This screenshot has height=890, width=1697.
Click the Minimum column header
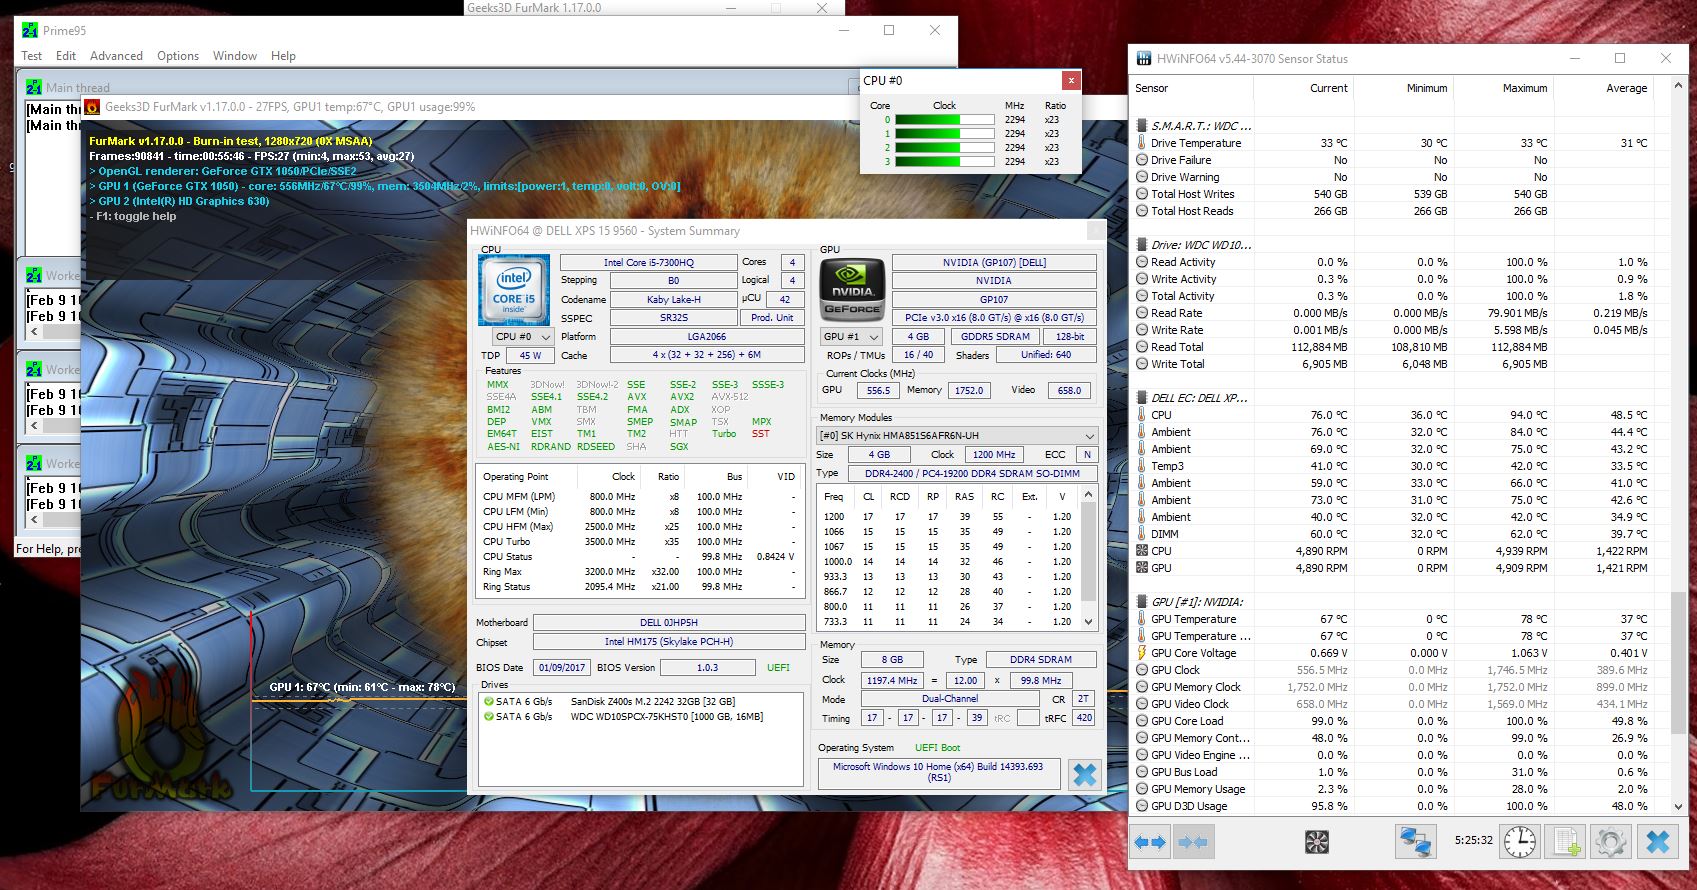pyautogui.click(x=1403, y=88)
